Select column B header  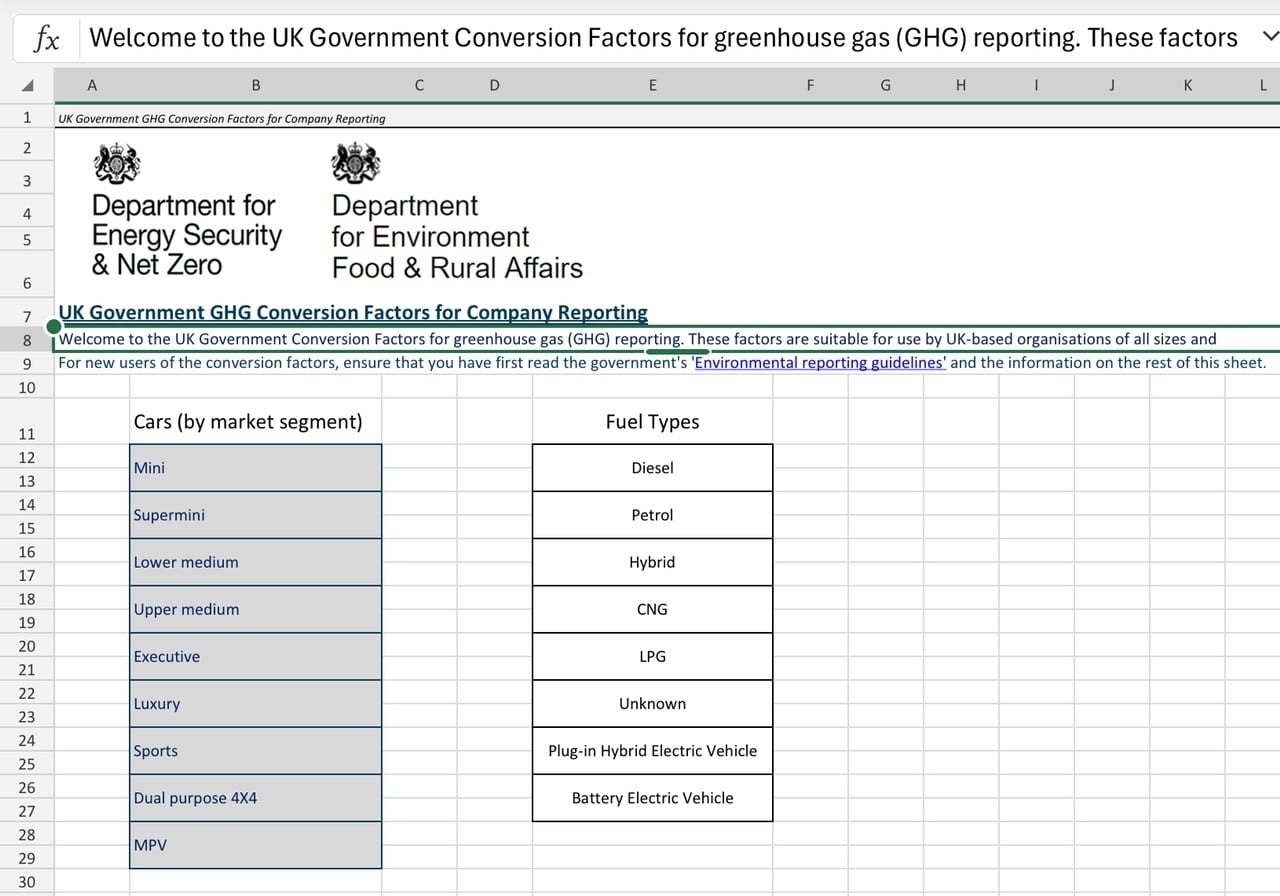256,85
